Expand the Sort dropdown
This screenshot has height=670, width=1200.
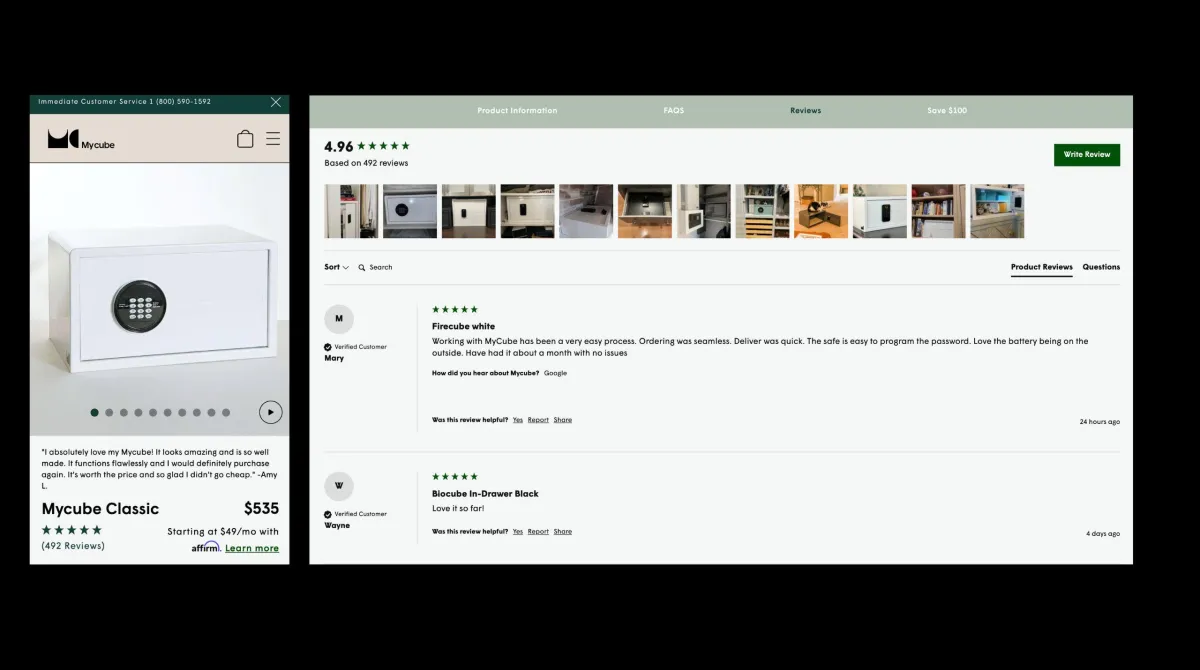click(x=337, y=267)
